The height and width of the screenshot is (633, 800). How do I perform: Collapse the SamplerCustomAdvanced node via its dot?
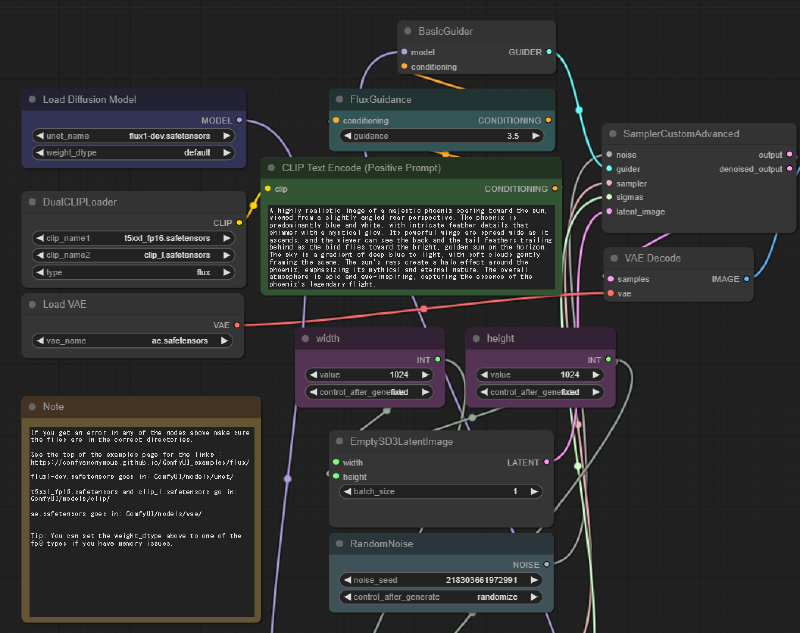coord(612,134)
